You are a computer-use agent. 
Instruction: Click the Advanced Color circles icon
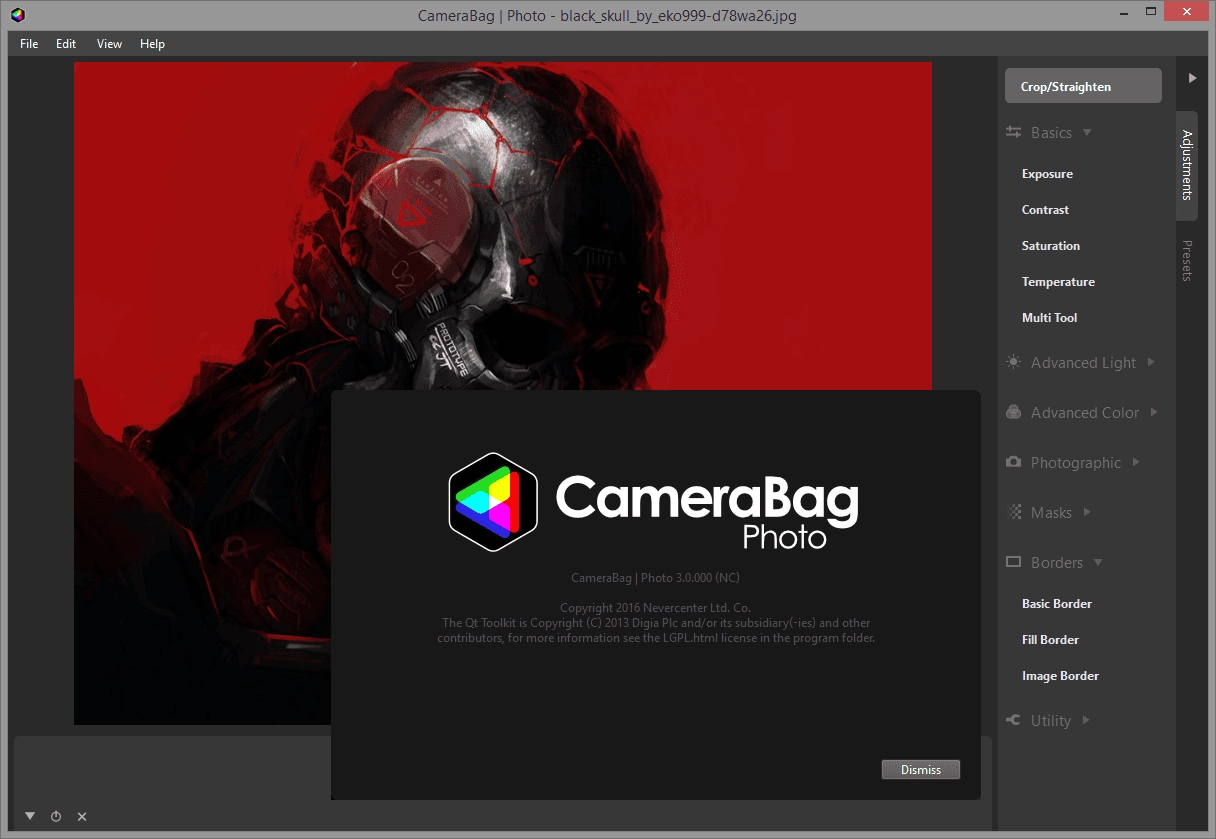[1013, 412]
